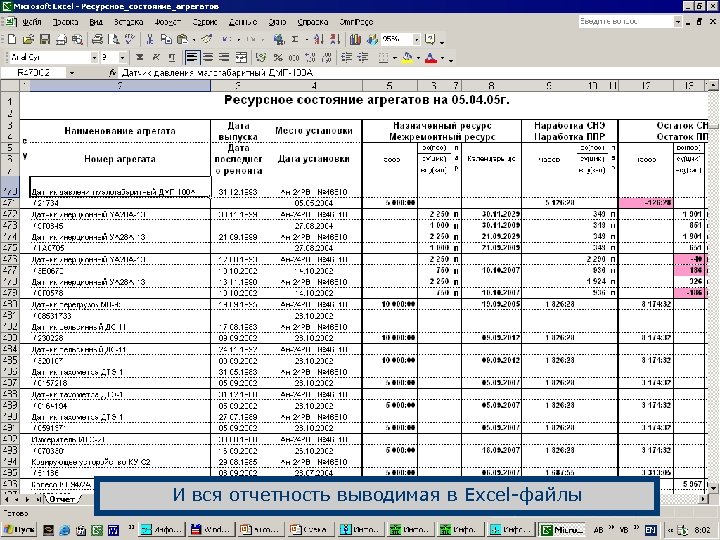Click vertical scrollbar down arrow
The image size is (720, 540).
(x=712, y=488)
